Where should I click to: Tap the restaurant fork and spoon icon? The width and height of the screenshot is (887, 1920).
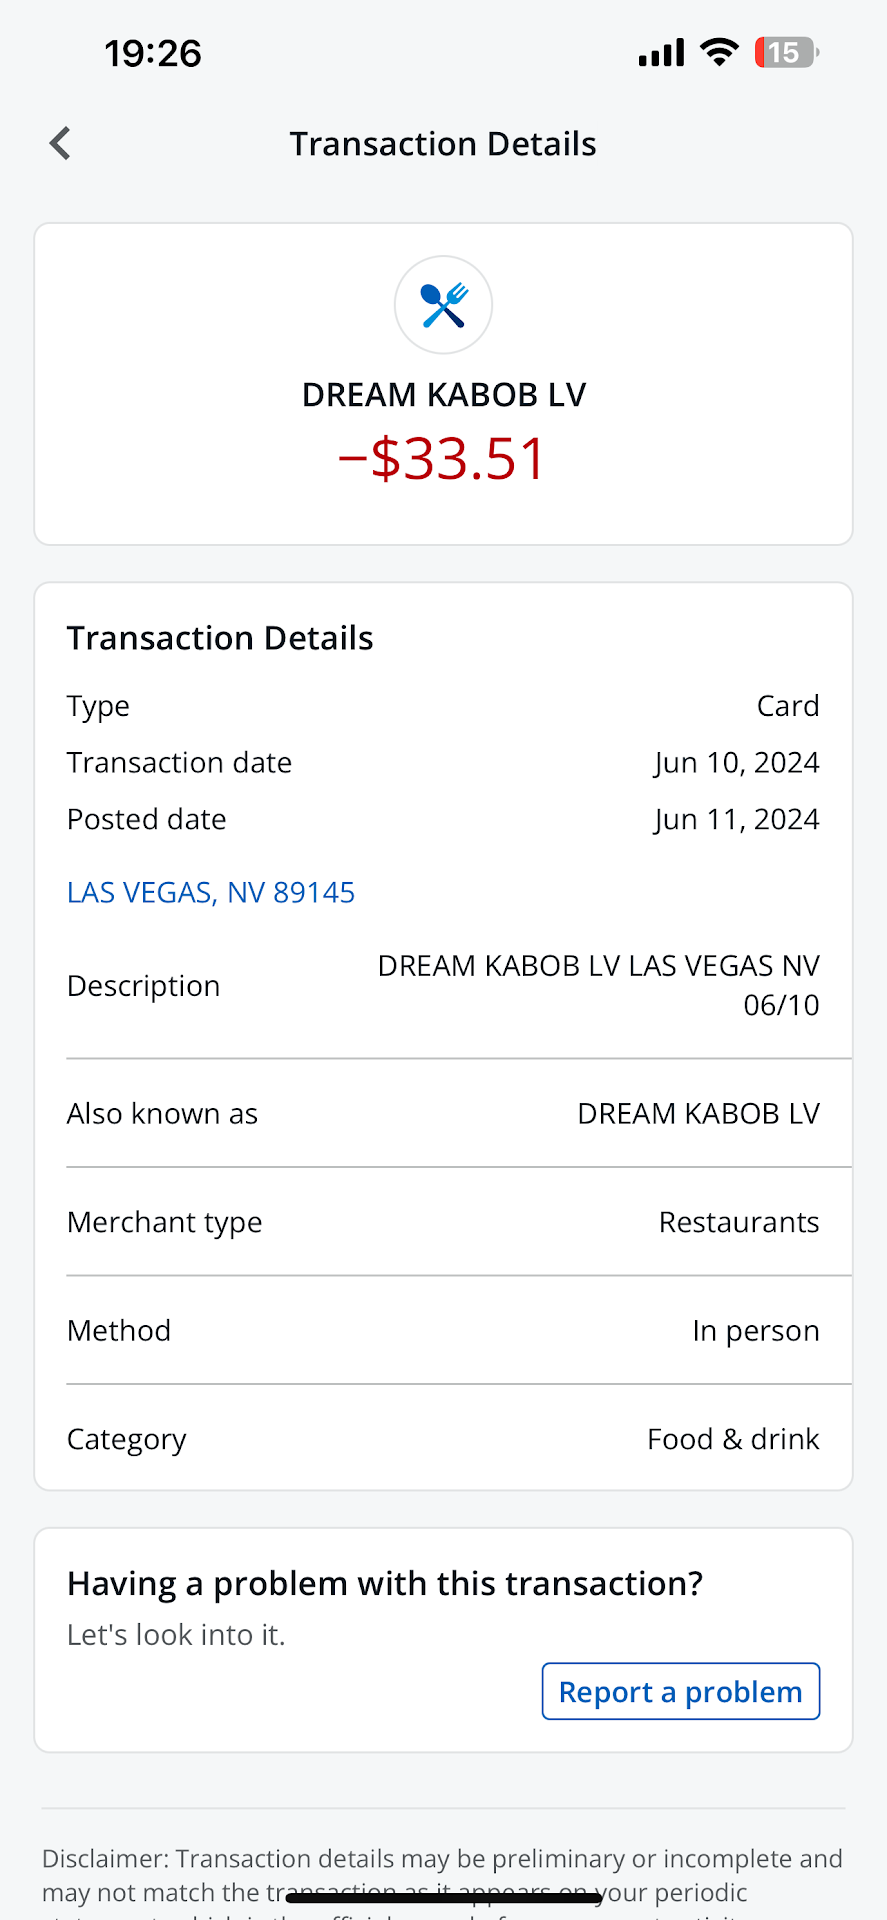click(443, 305)
